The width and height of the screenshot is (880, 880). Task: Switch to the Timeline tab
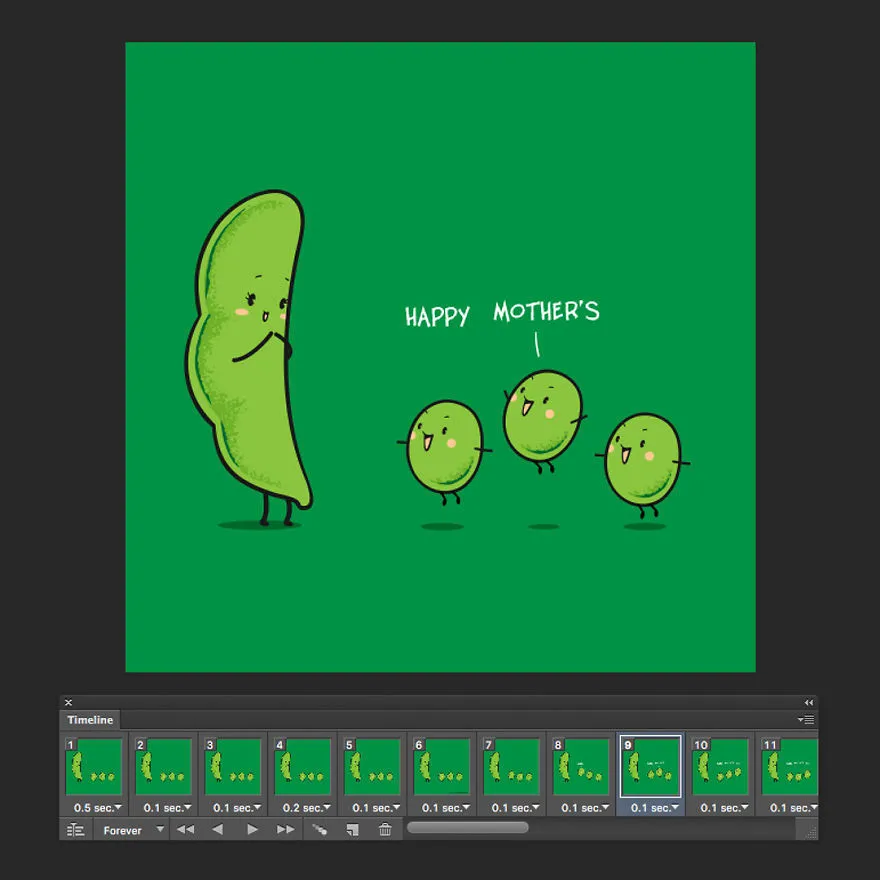(x=90, y=720)
